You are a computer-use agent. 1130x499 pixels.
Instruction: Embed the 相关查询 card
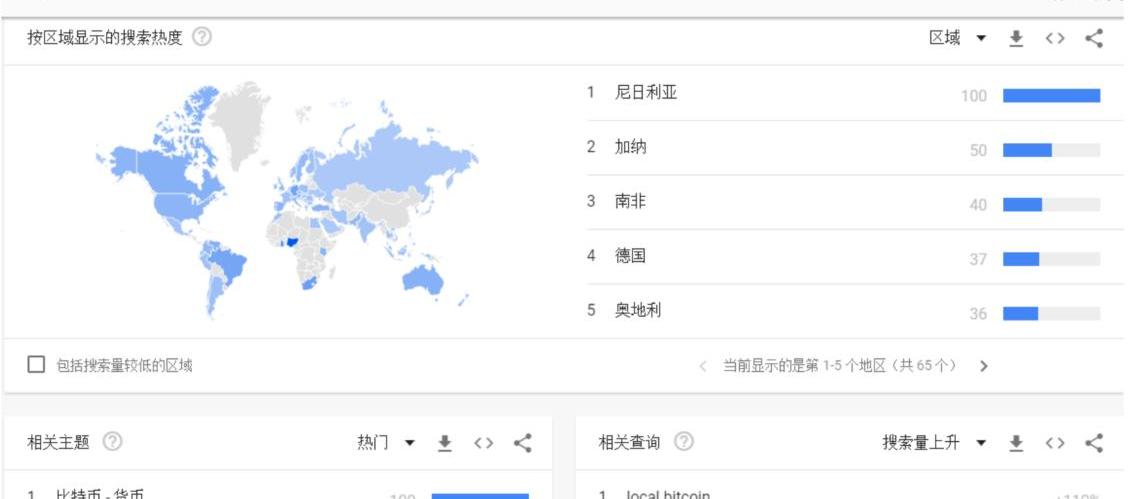pyautogui.click(x=1054, y=442)
